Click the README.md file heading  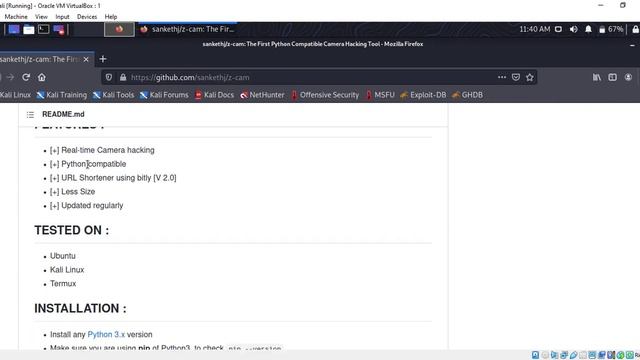pyautogui.click(x=63, y=114)
